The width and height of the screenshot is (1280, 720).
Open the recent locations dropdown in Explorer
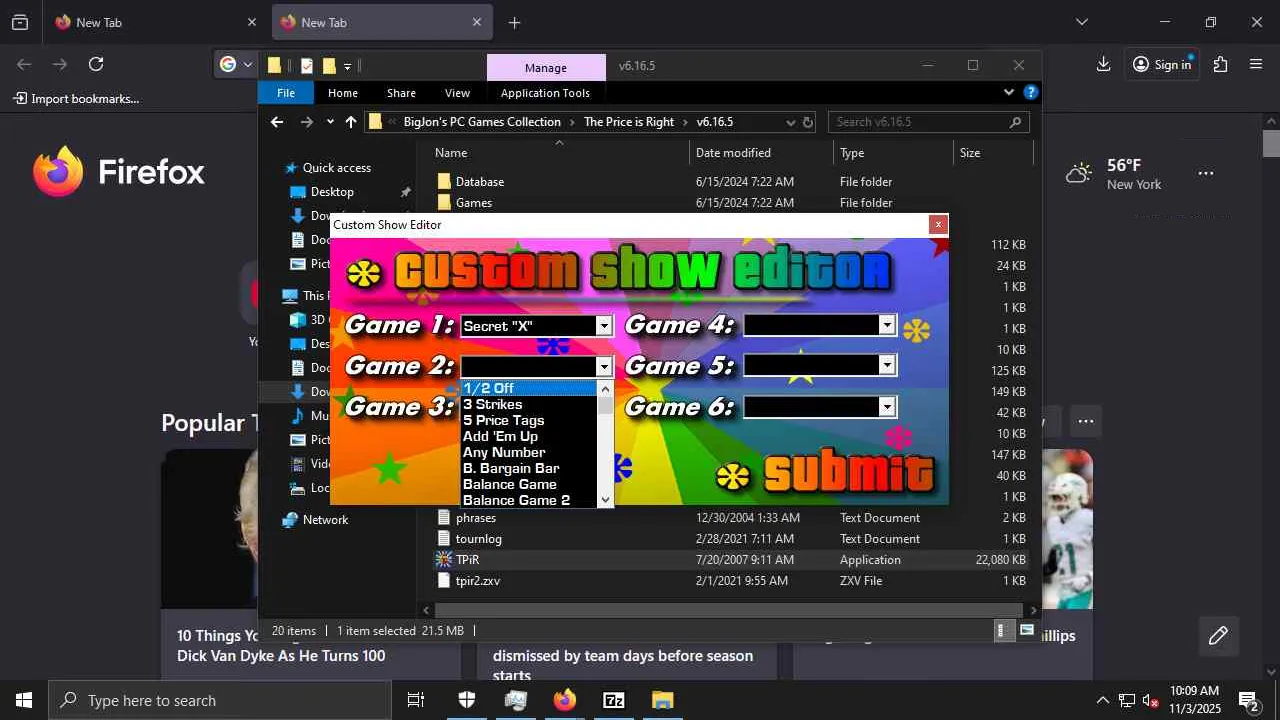(330, 122)
